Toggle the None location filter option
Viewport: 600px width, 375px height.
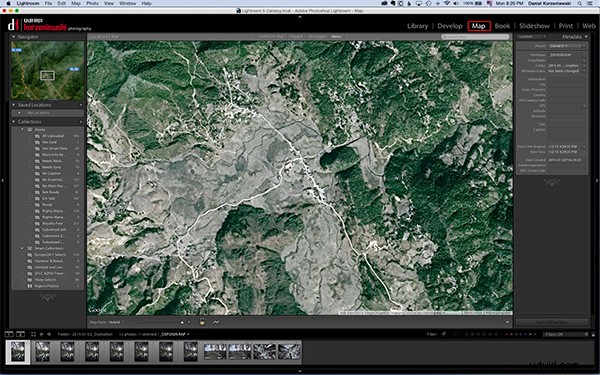pos(336,37)
